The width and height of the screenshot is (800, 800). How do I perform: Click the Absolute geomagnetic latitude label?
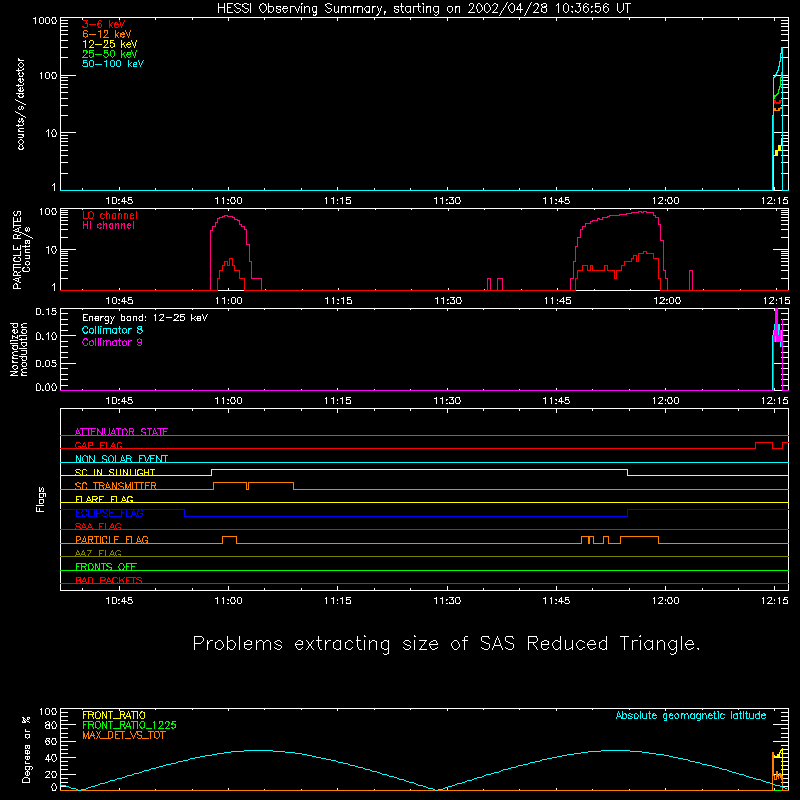coord(691,715)
